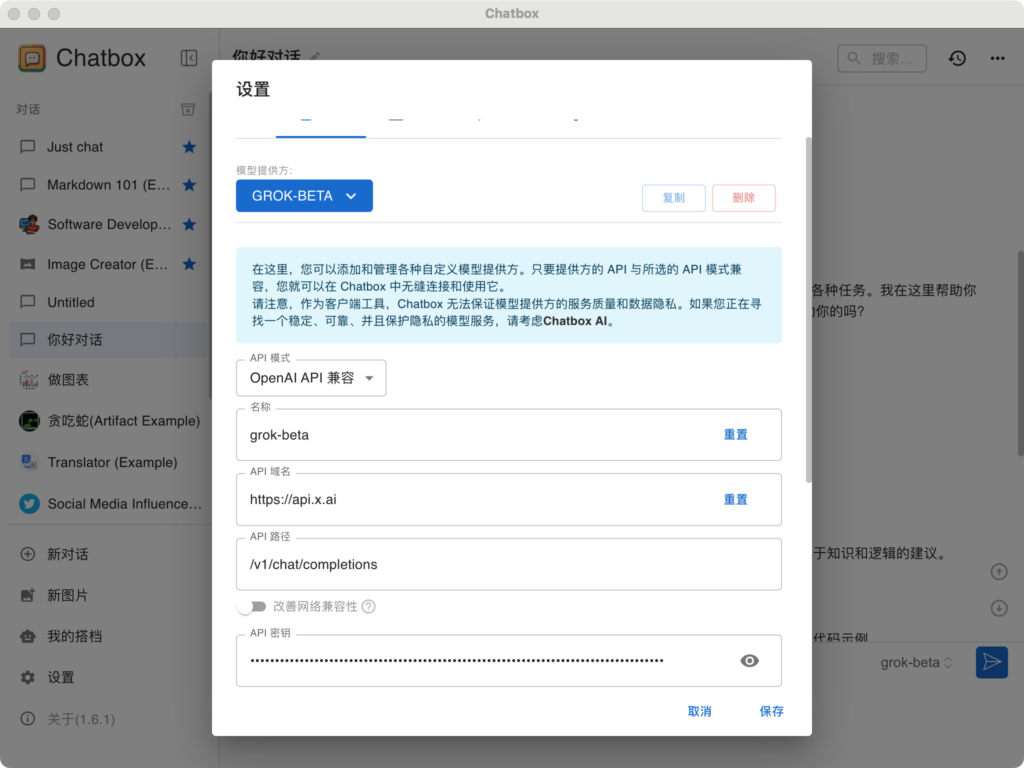Click the 删除 button
The height and width of the screenshot is (768, 1024).
pyautogui.click(x=744, y=198)
